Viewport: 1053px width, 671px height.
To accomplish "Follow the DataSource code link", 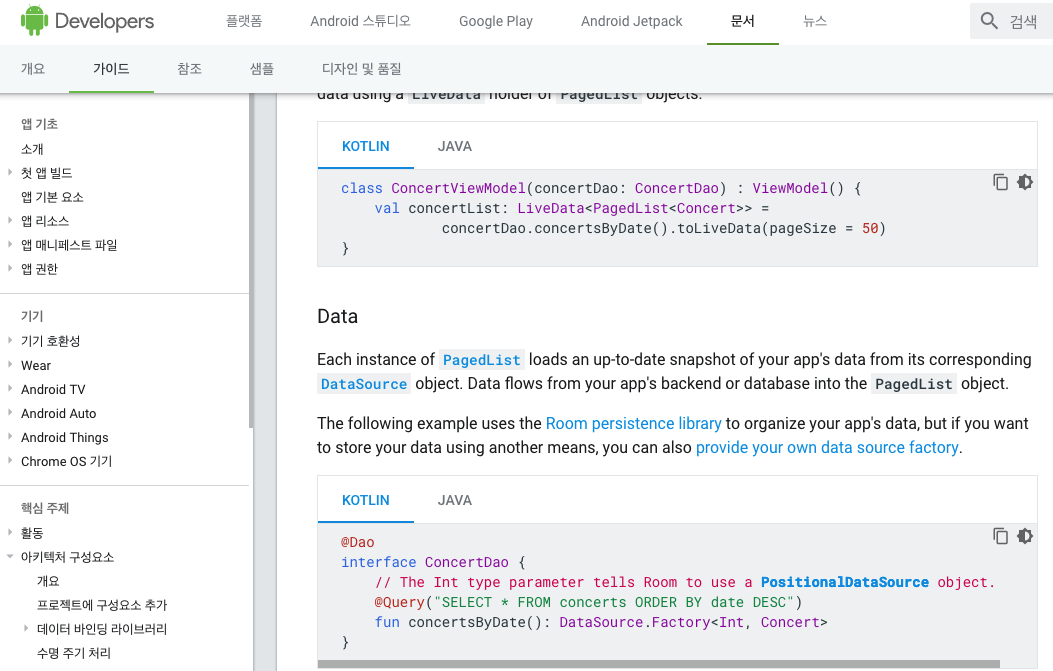I will pyautogui.click(x=364, y=384).
